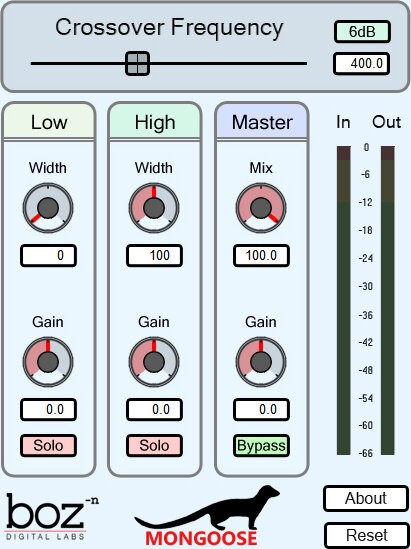Click the High band Gain knob

(154, 362)
